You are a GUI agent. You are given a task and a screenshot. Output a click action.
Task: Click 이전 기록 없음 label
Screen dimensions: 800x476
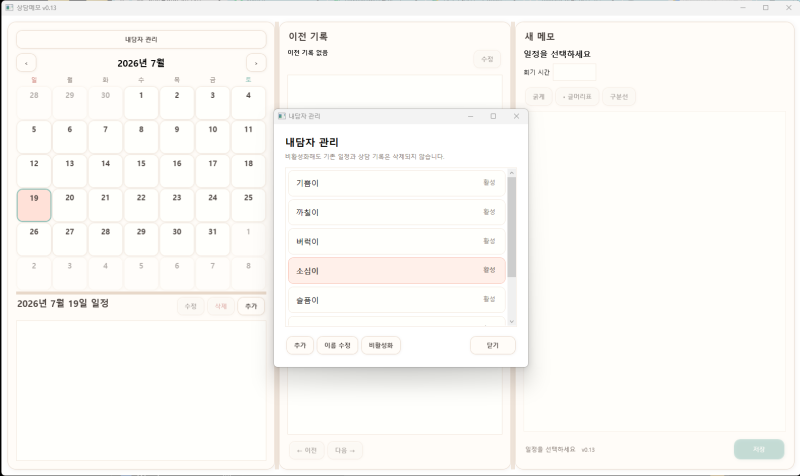308,53
